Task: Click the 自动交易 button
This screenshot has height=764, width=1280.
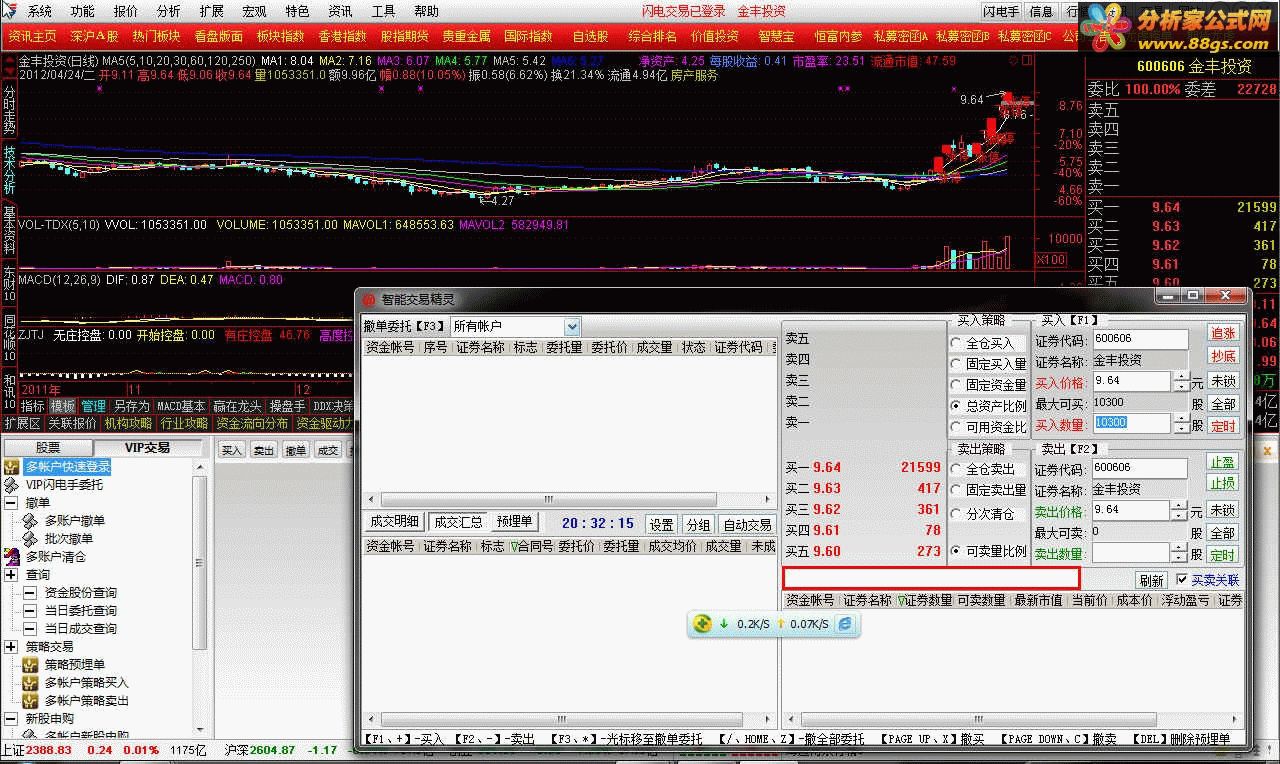Action: pos(747,525)
